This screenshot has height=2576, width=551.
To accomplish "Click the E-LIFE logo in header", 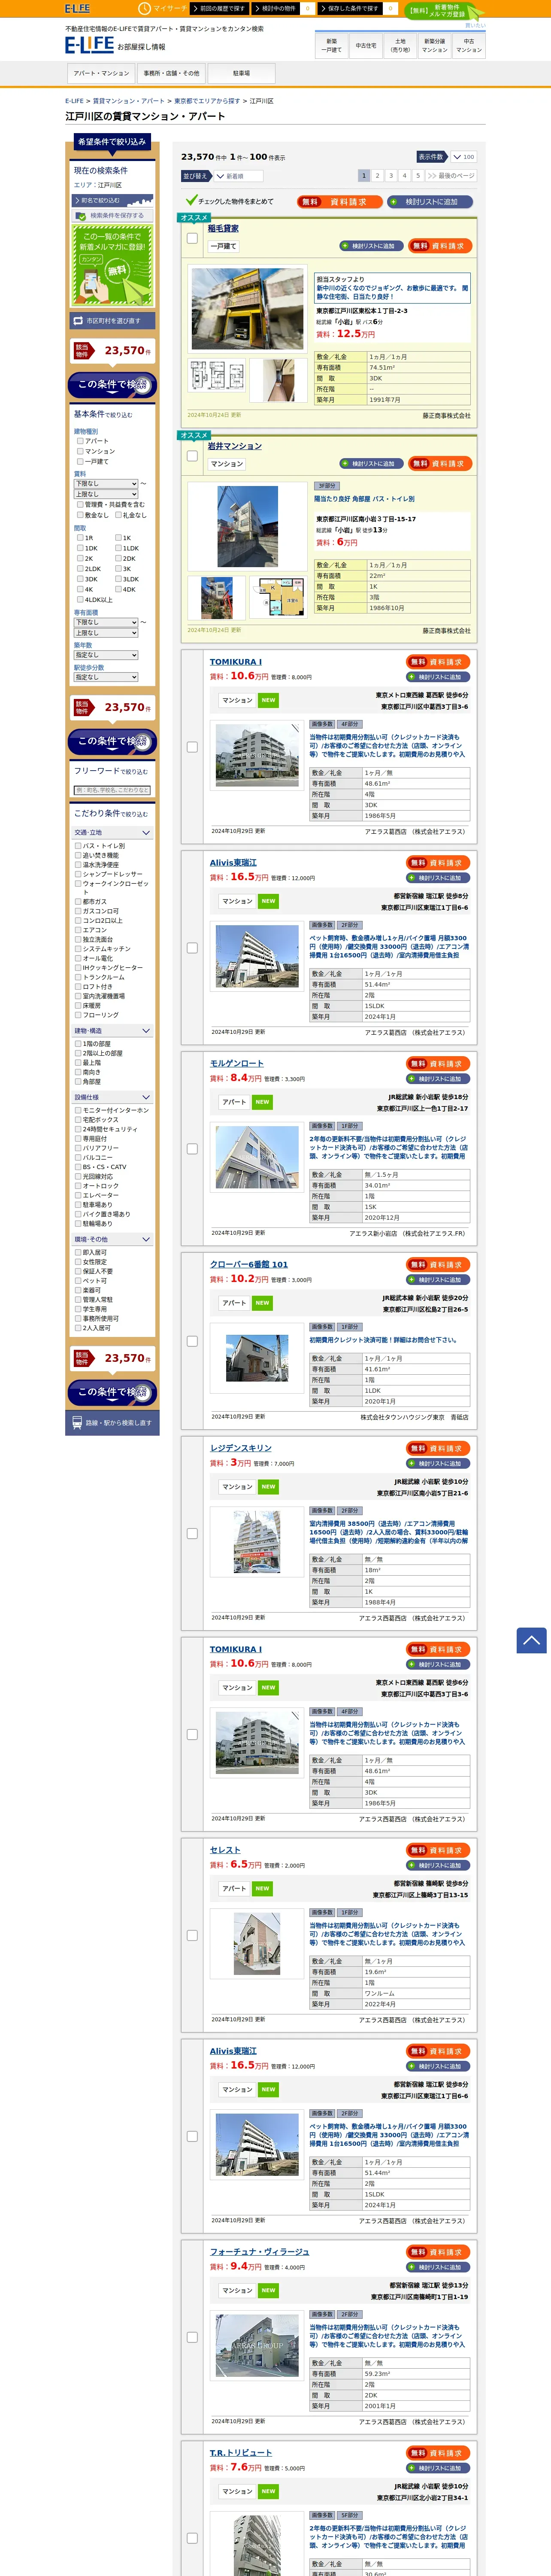I will [90, 45].
